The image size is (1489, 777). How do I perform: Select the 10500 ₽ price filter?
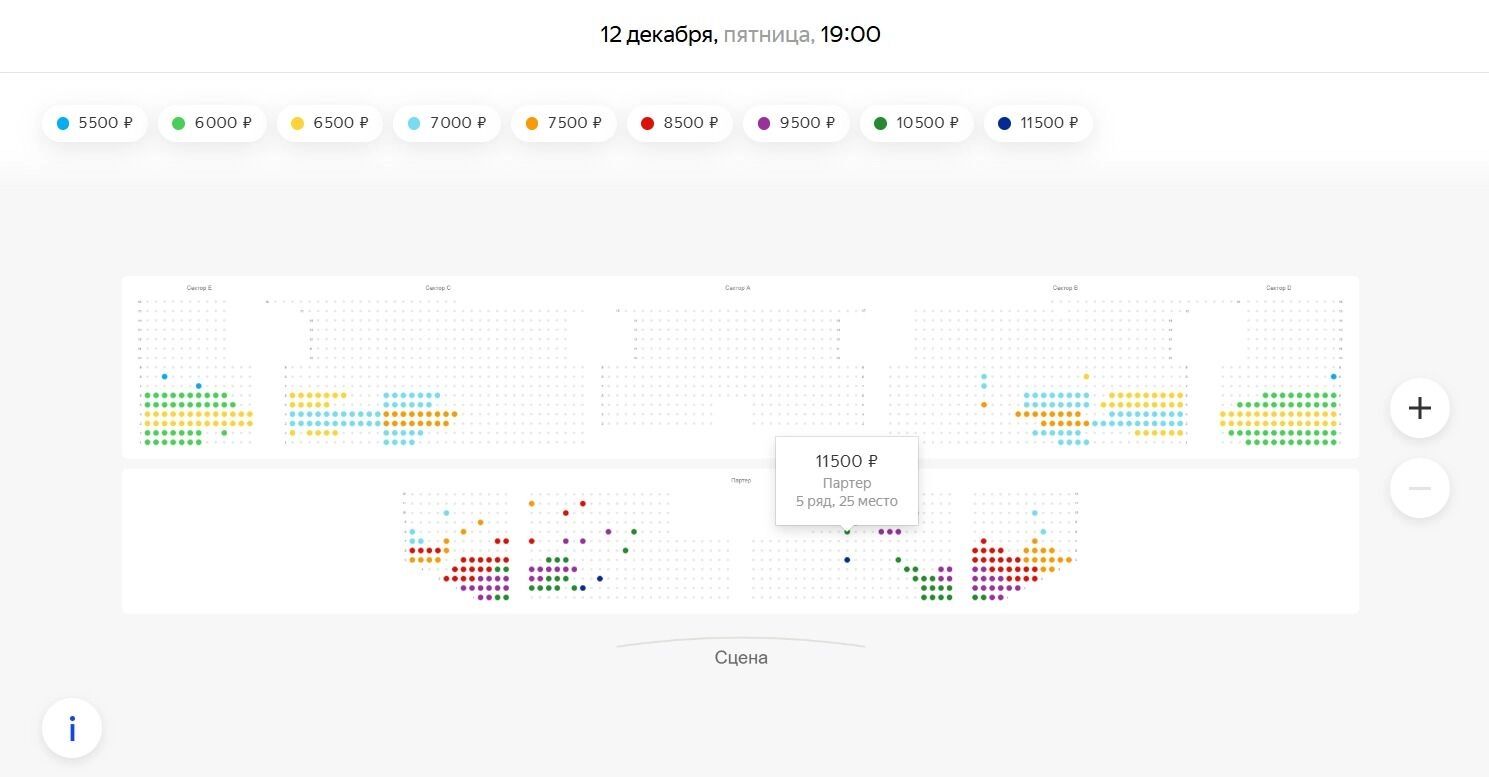pos(916,123)
